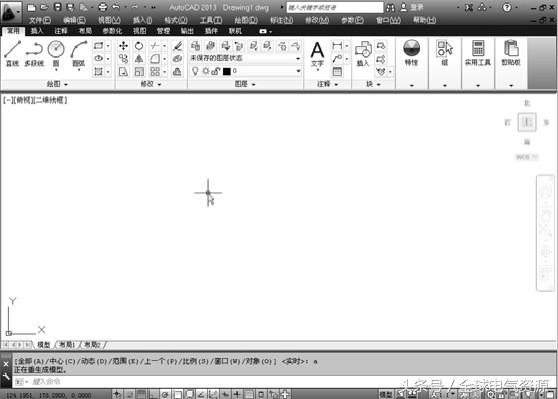Switch to the Parametric (参数化) ribbon tab
The height and width of the screenshot is (399, 558).
click(112, 31)
